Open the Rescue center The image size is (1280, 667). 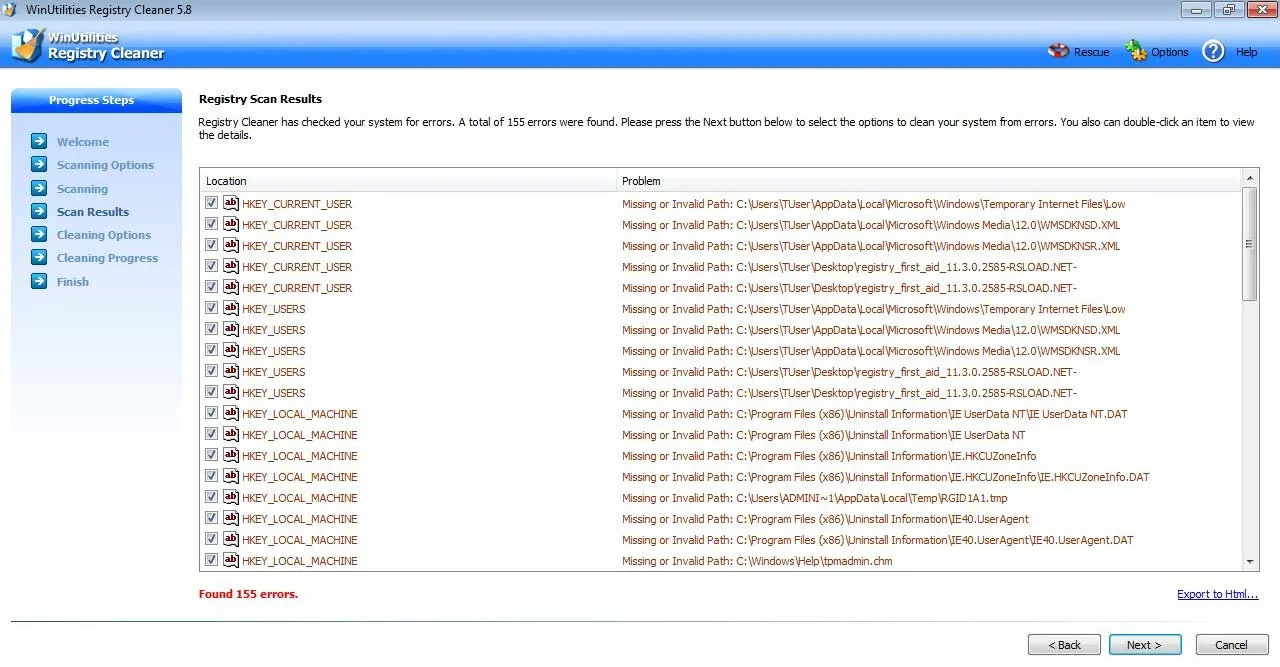pos(1078,51)
